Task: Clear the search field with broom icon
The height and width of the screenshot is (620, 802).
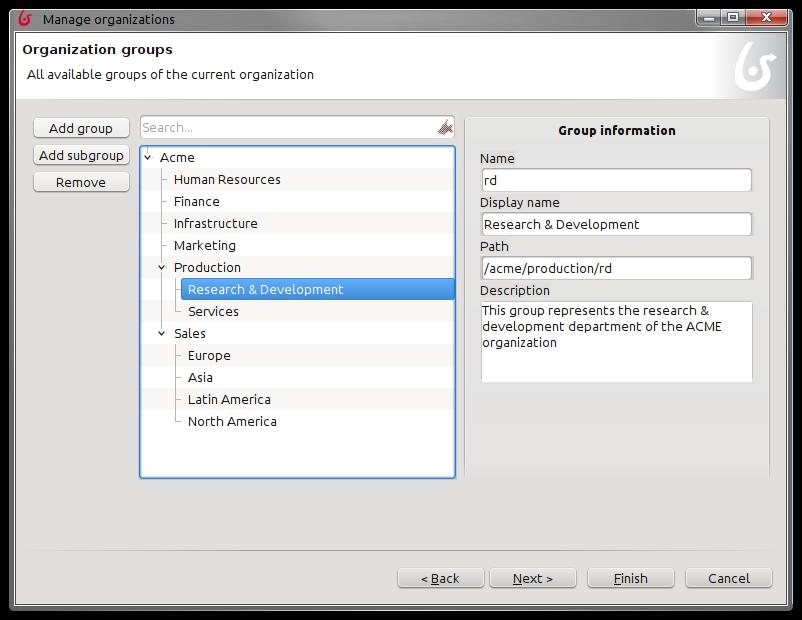Action: point(445,127)
